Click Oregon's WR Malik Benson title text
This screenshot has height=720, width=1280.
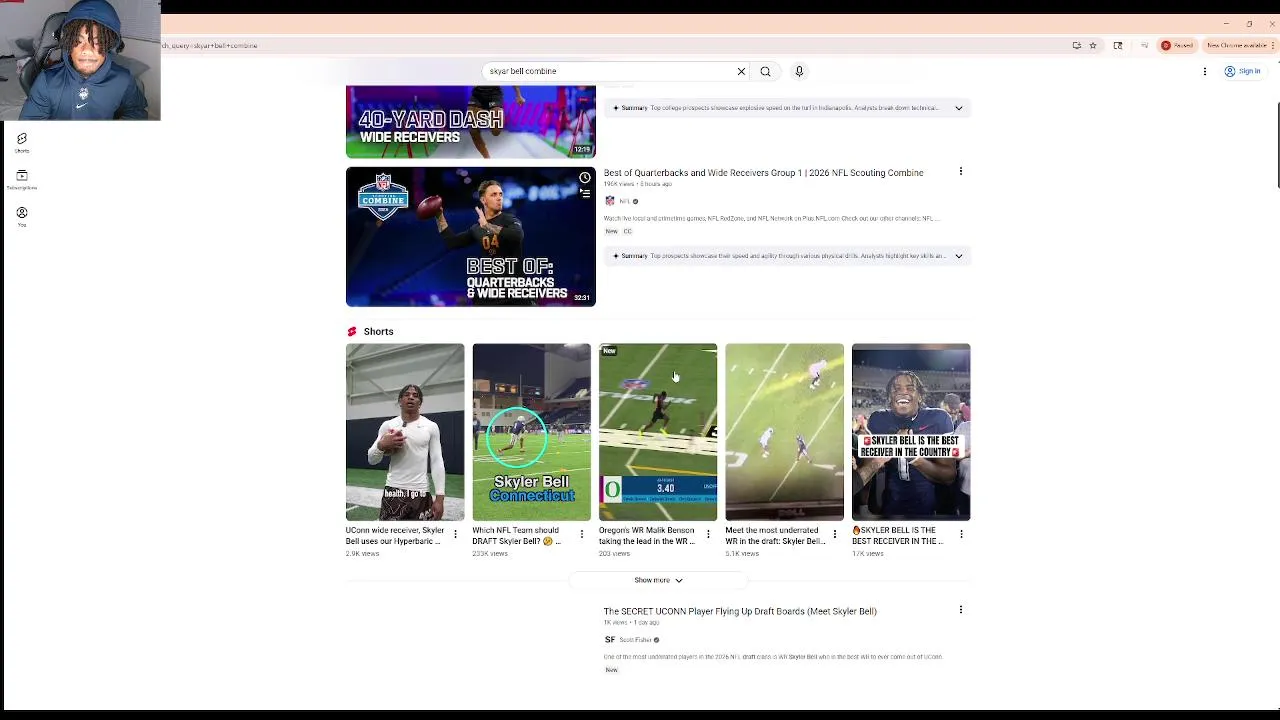tap(647, 536)
